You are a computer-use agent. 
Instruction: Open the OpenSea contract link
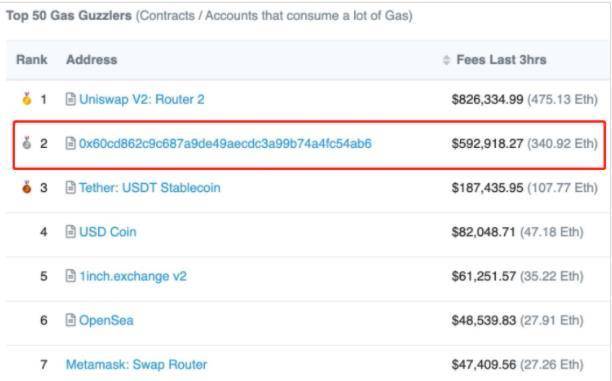click(106, 320)
